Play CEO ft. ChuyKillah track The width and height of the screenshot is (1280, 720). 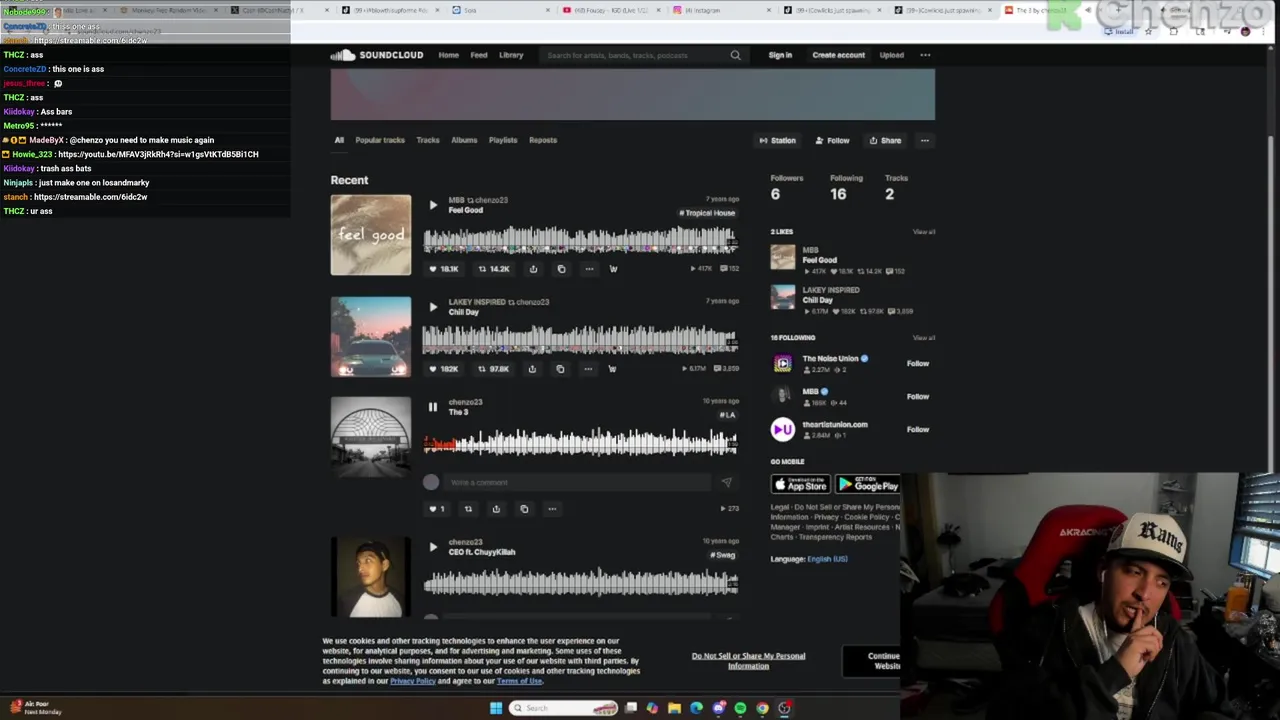pyautogui.click(x=433, y=547)
